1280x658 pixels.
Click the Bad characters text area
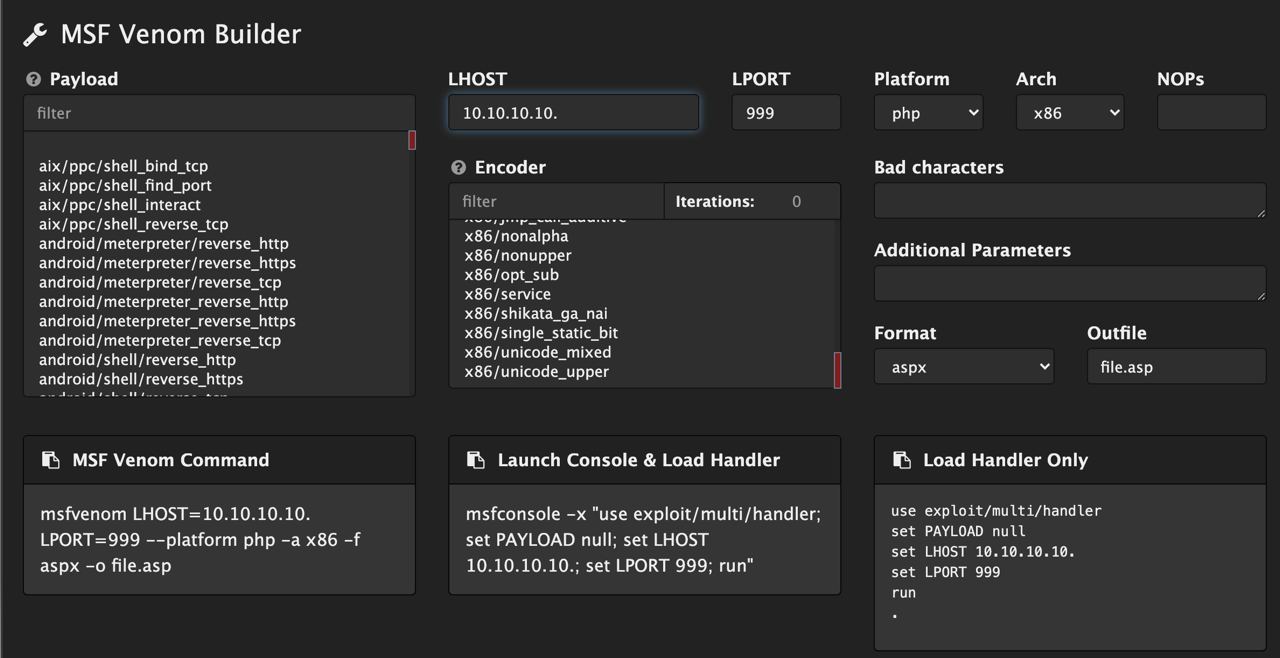pos(1070,201)
